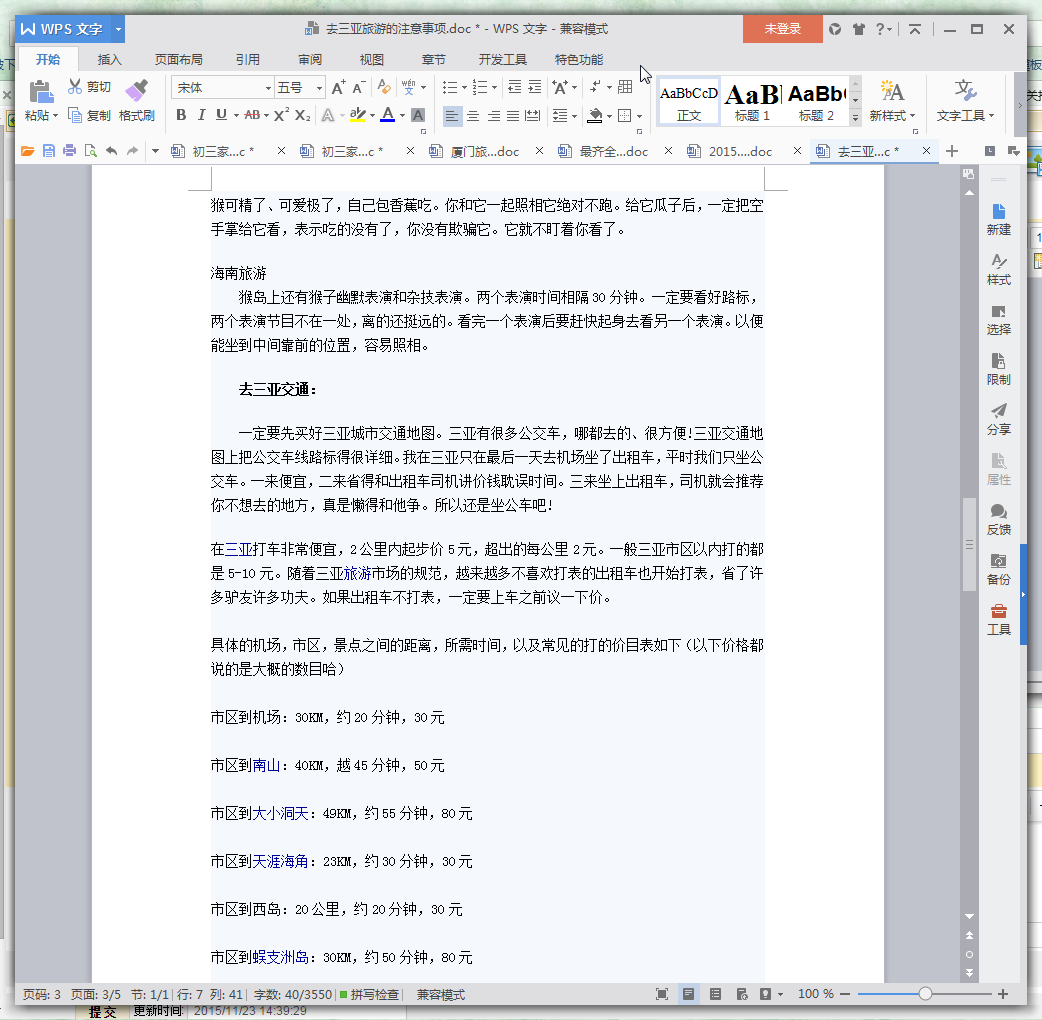1042x1020 pixels.
Task: Clear formatting with the eraser icon
Action: coord(384,87)
